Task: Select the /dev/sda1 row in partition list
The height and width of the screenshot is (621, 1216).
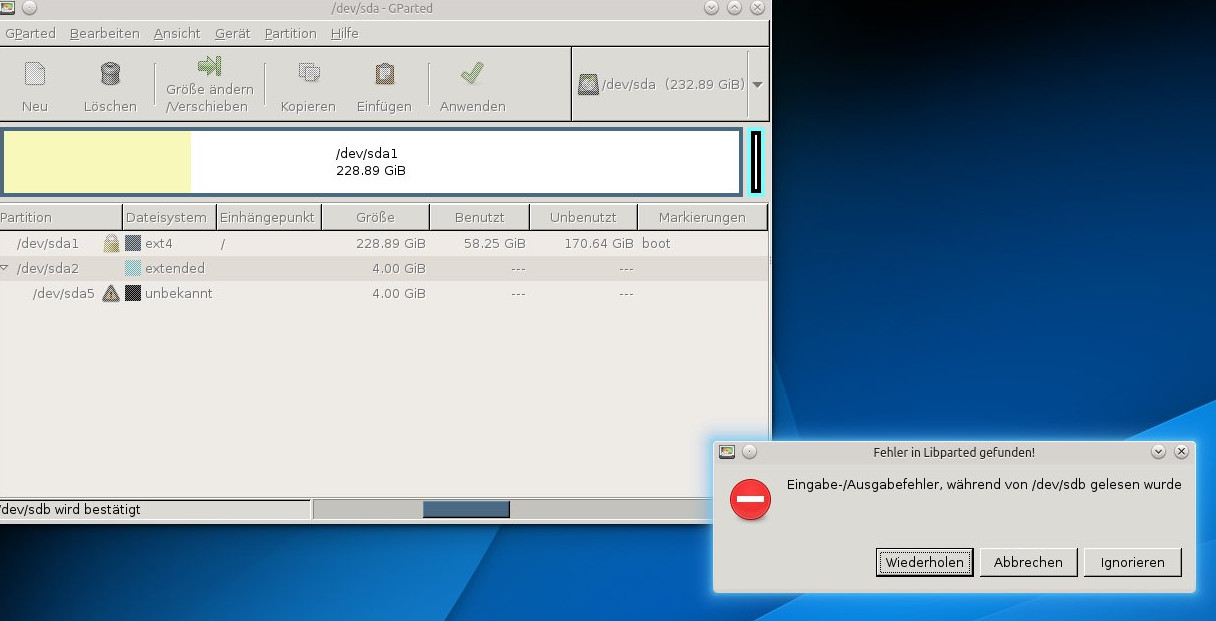Action: 384,243
